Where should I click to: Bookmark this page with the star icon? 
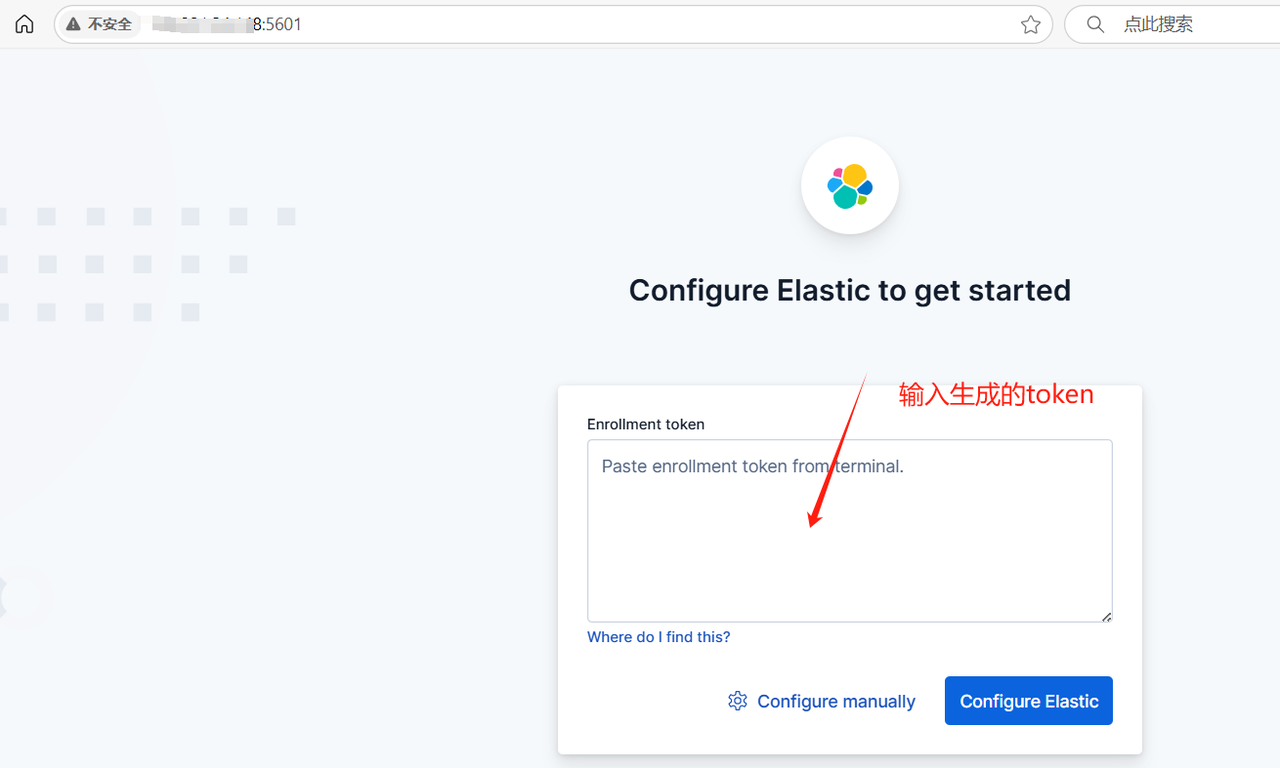click(1031, 25)
